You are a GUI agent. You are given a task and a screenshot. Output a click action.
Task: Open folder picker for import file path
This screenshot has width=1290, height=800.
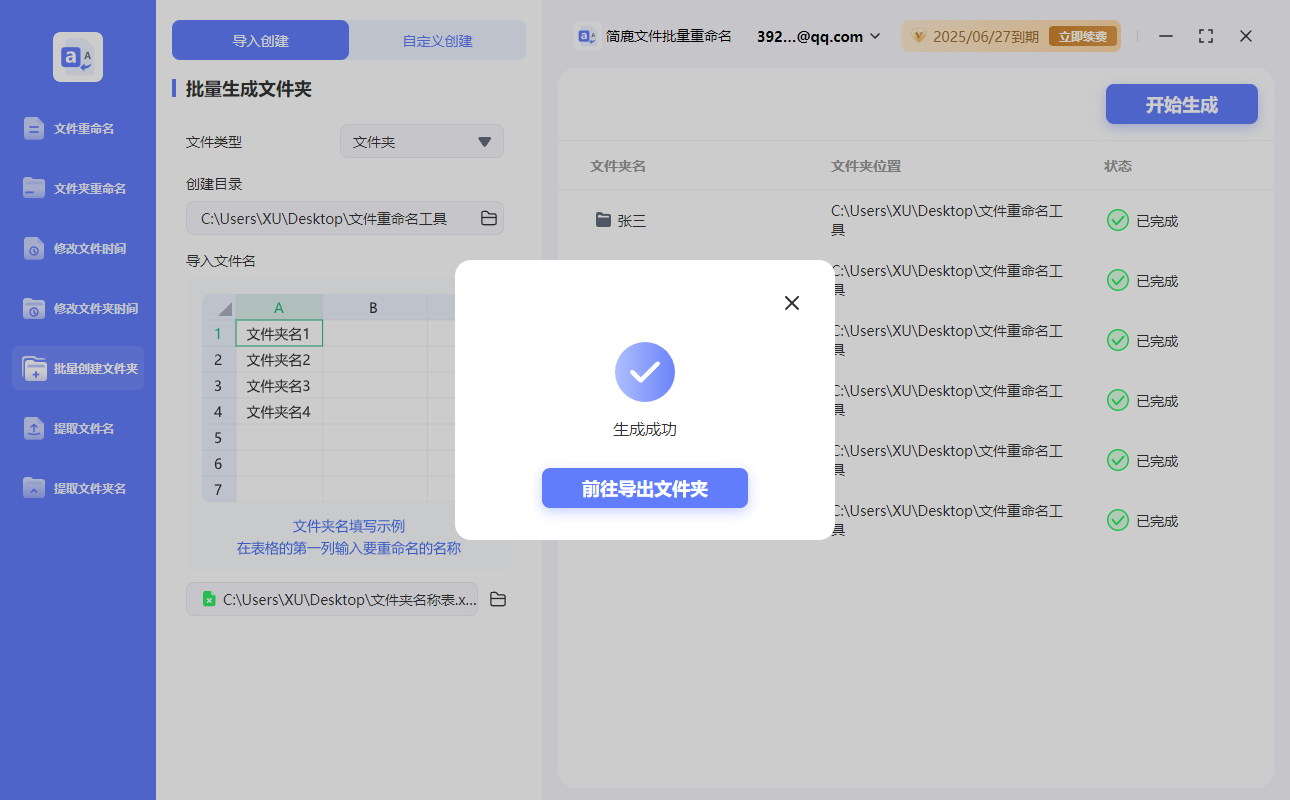pyautogui.click(x=498, y=599)
